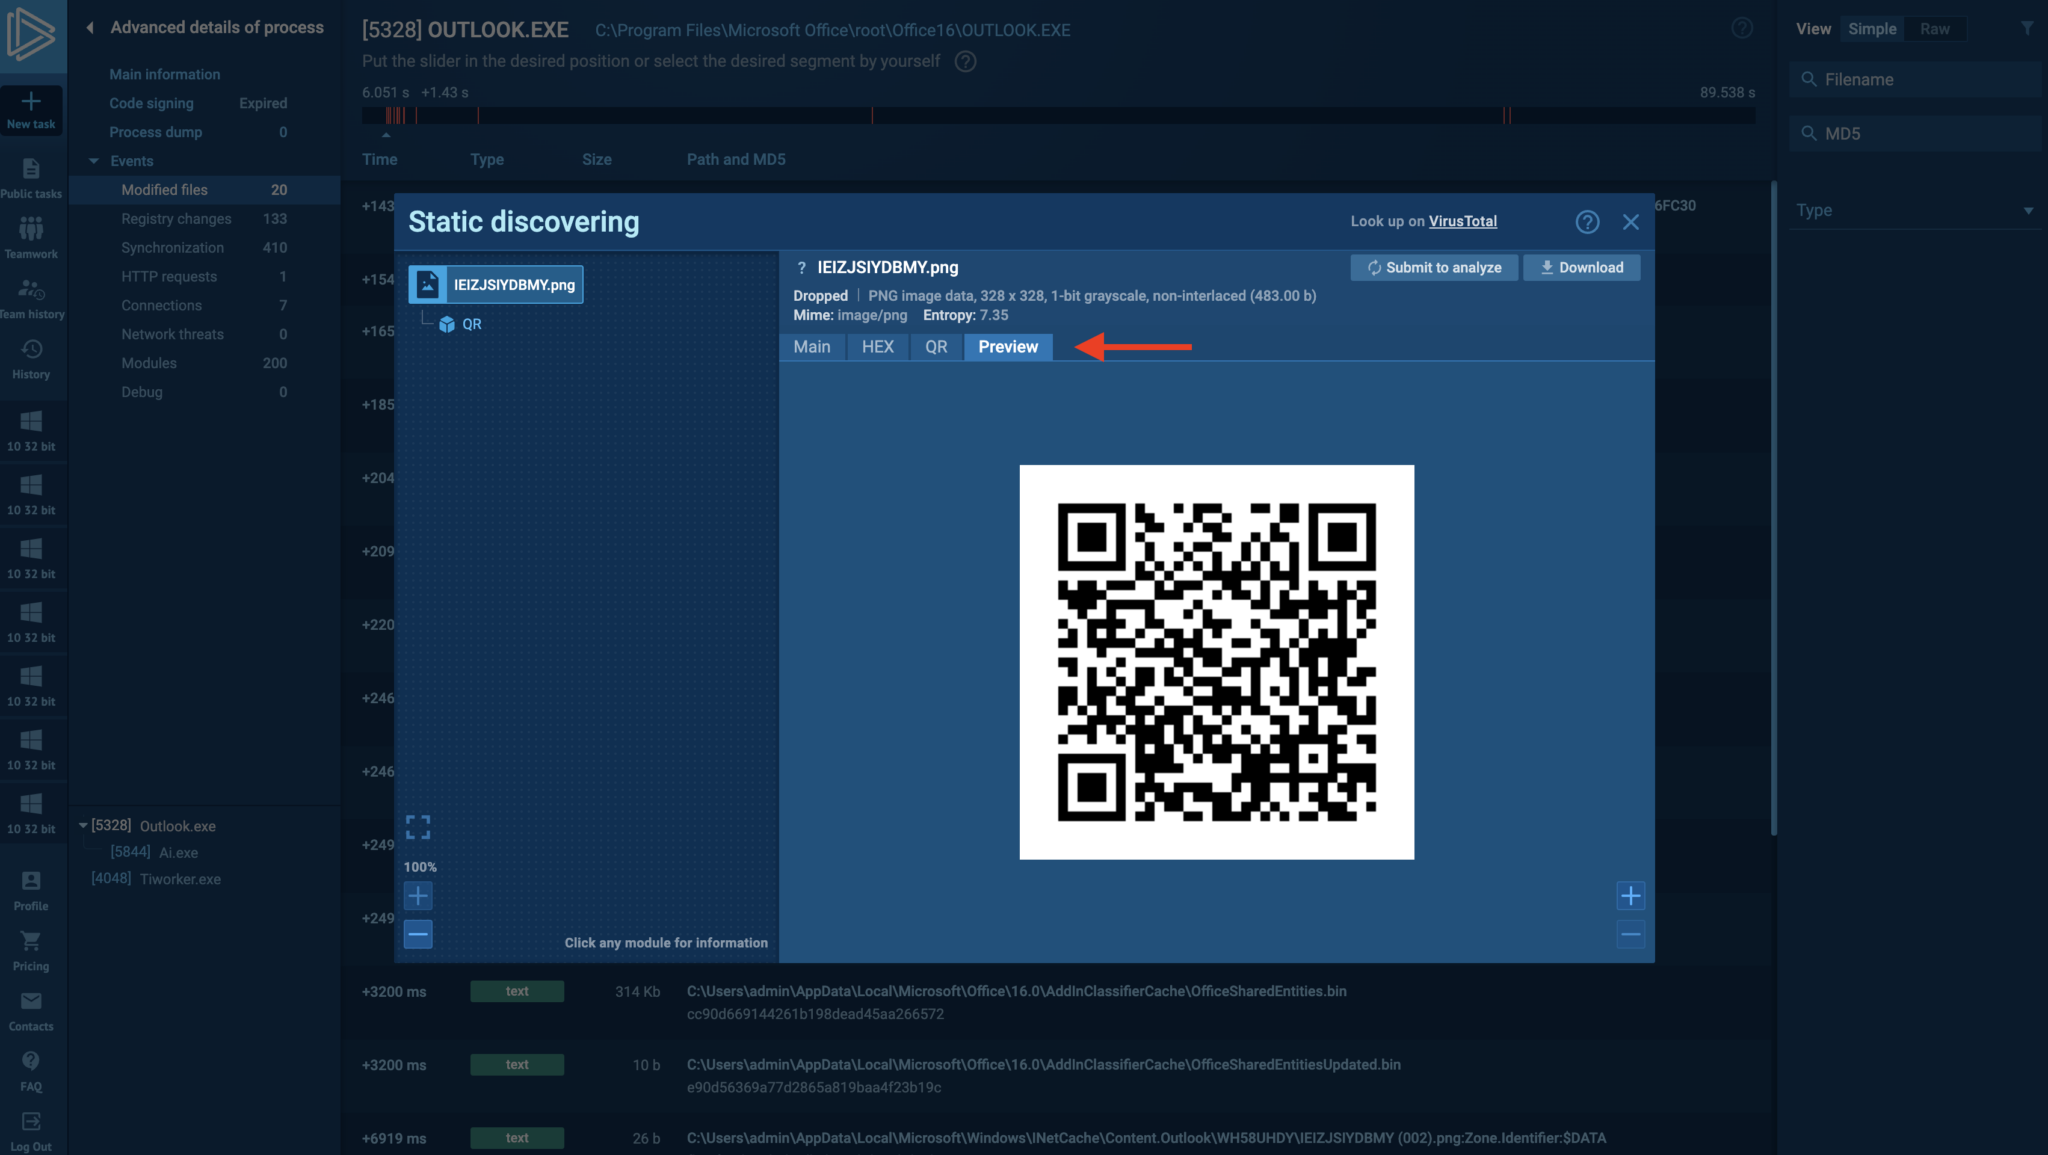Switch the view to Raw
The height and width of the screenshot is (1155, 2048).
1934,29
